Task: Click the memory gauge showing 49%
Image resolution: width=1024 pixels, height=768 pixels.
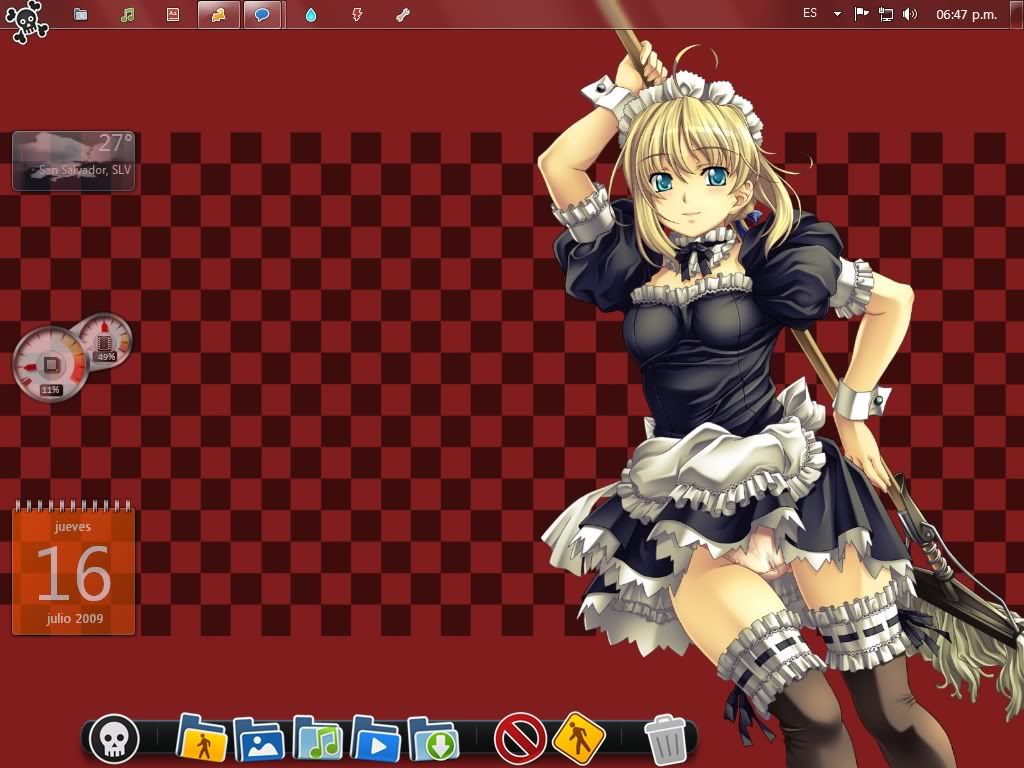Action: (x=105, y=342)
